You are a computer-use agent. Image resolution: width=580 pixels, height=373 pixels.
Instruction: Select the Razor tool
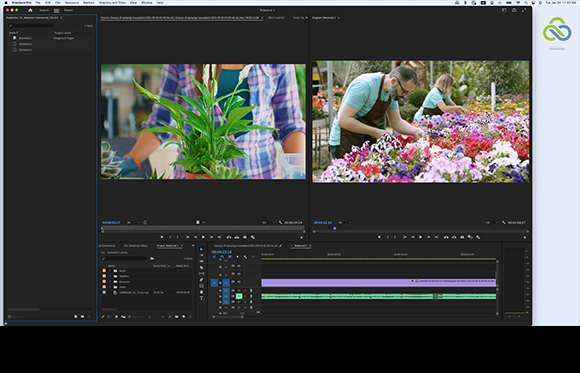[202, 267]
